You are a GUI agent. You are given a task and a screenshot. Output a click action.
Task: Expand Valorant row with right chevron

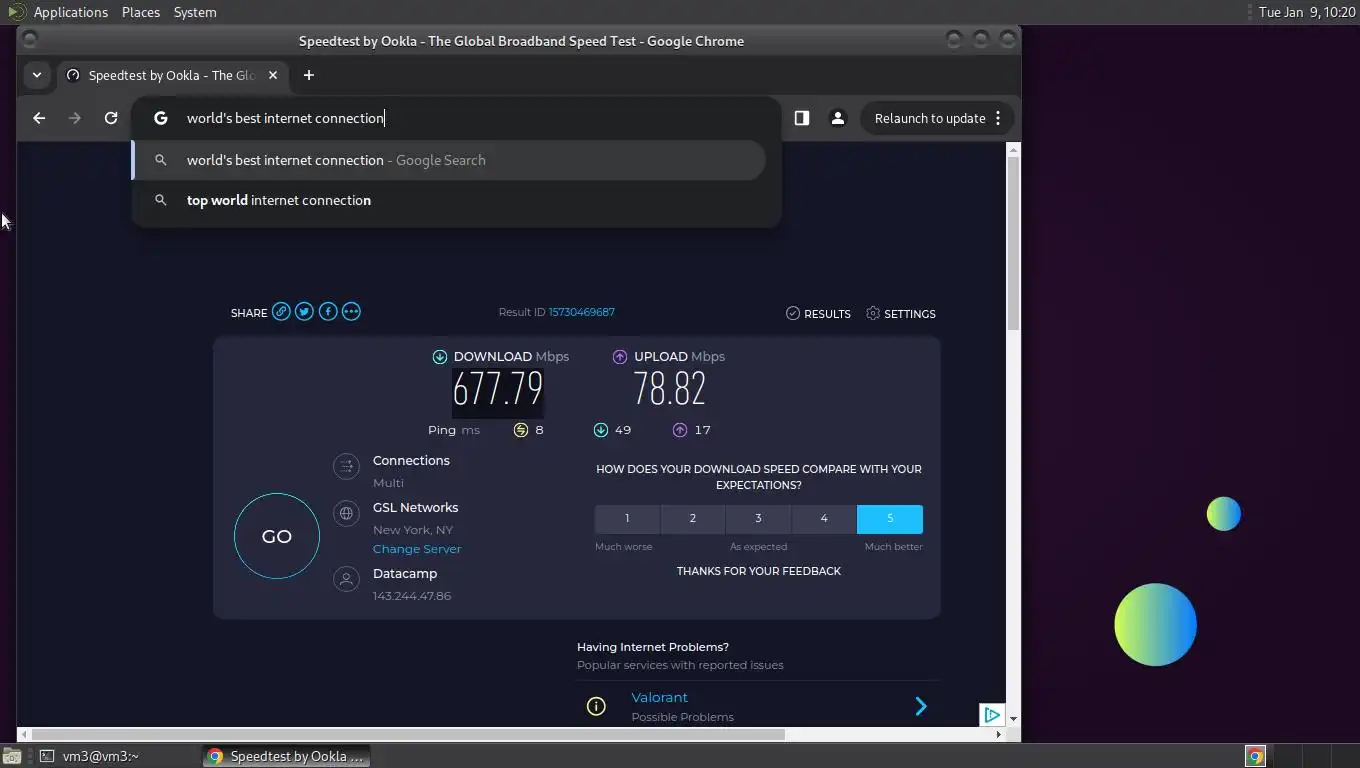coord(921,707)
